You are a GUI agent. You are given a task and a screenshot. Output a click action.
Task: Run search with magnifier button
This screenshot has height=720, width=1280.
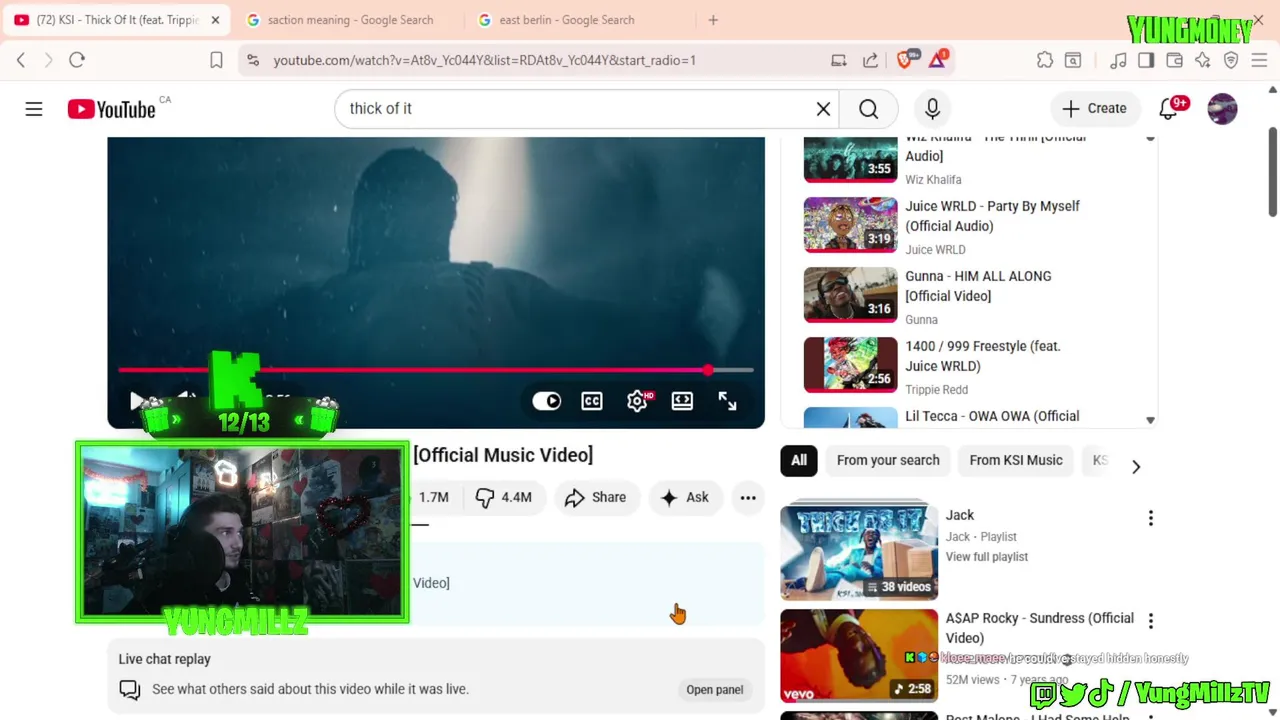coord(868,109)
